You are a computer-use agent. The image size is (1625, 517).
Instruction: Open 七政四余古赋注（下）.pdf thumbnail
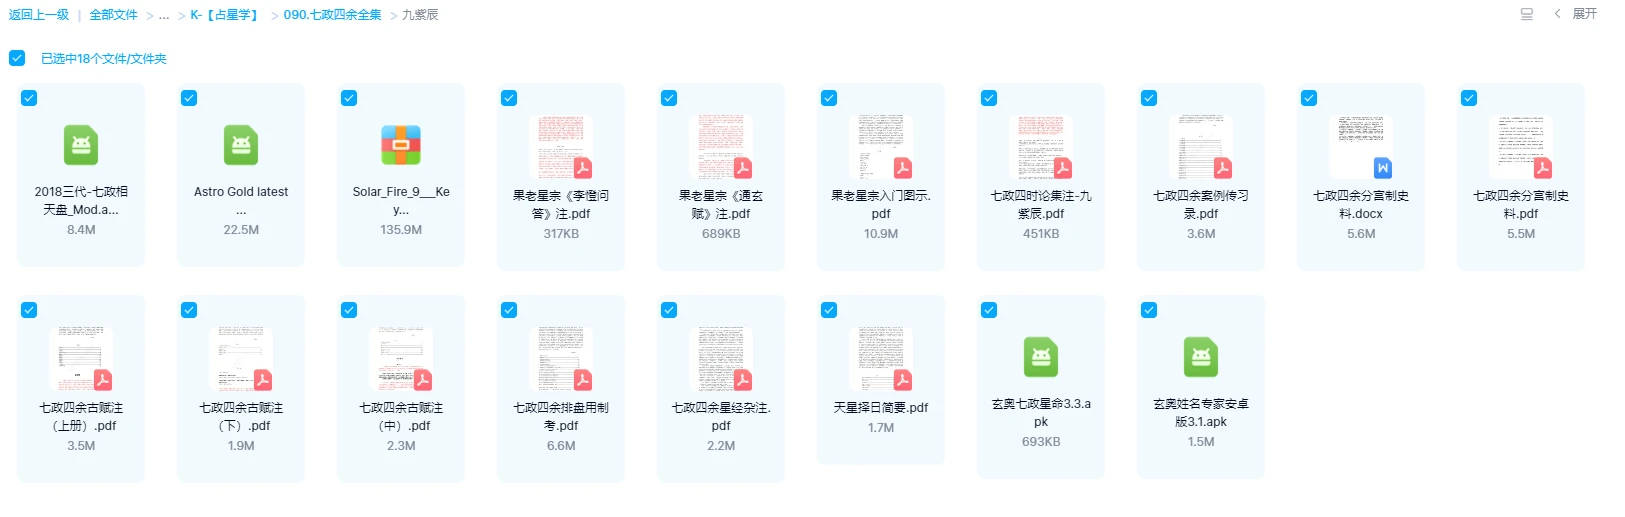pos(241,359)
